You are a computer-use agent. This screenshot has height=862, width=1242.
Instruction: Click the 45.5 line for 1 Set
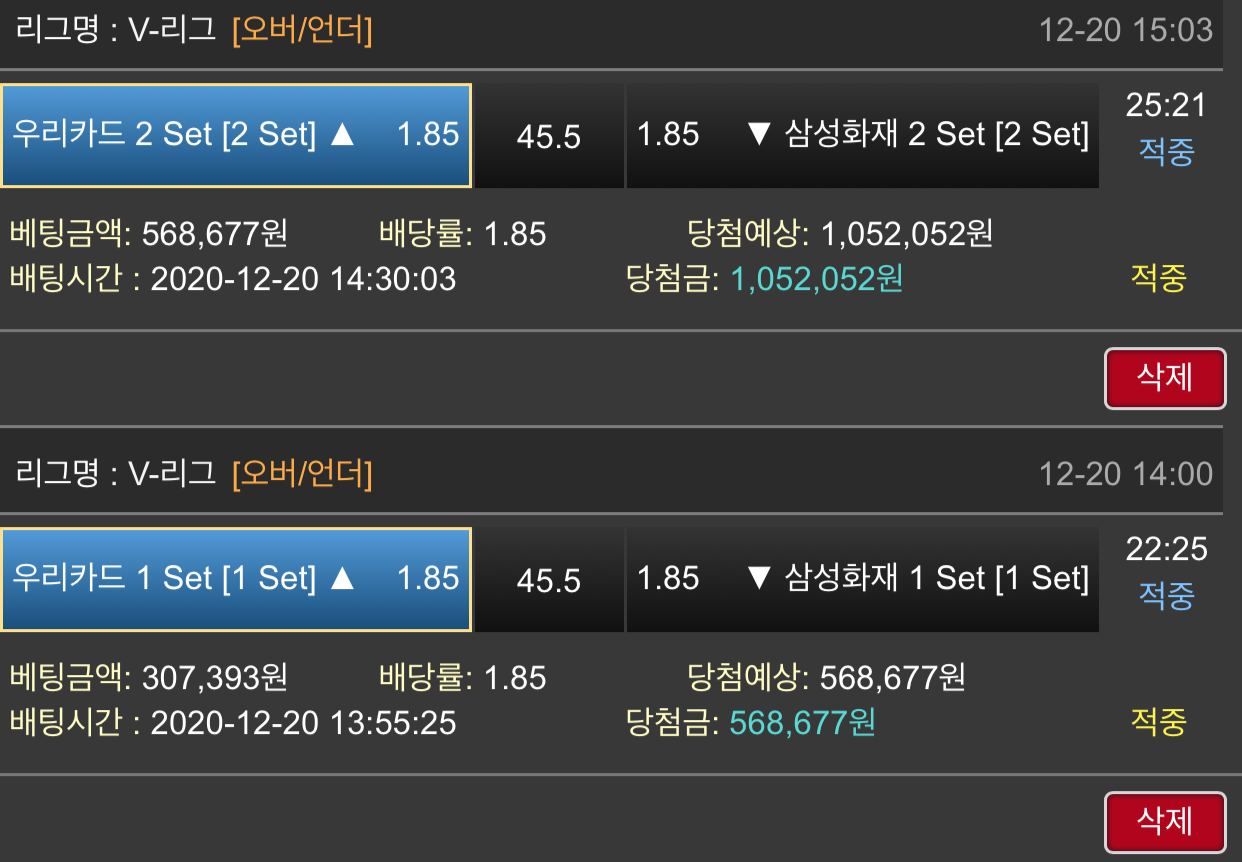[548, 581]
